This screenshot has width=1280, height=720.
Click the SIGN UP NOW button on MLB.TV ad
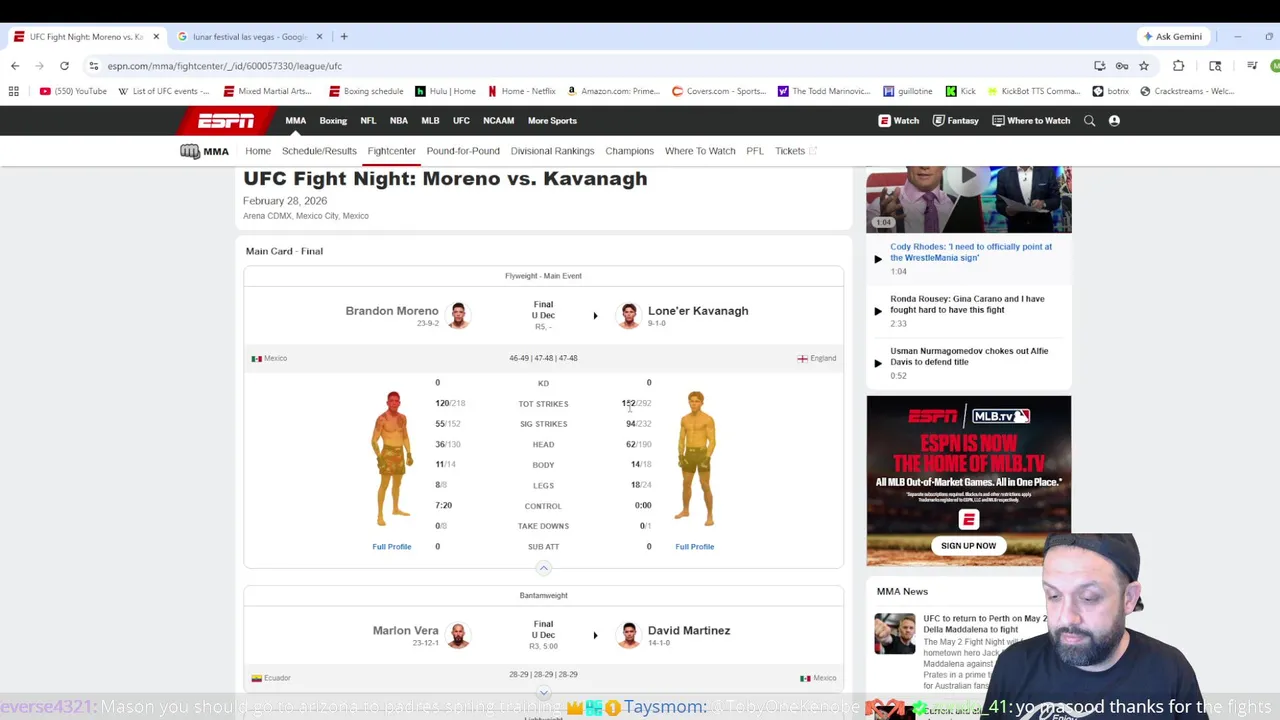point(968,546)
